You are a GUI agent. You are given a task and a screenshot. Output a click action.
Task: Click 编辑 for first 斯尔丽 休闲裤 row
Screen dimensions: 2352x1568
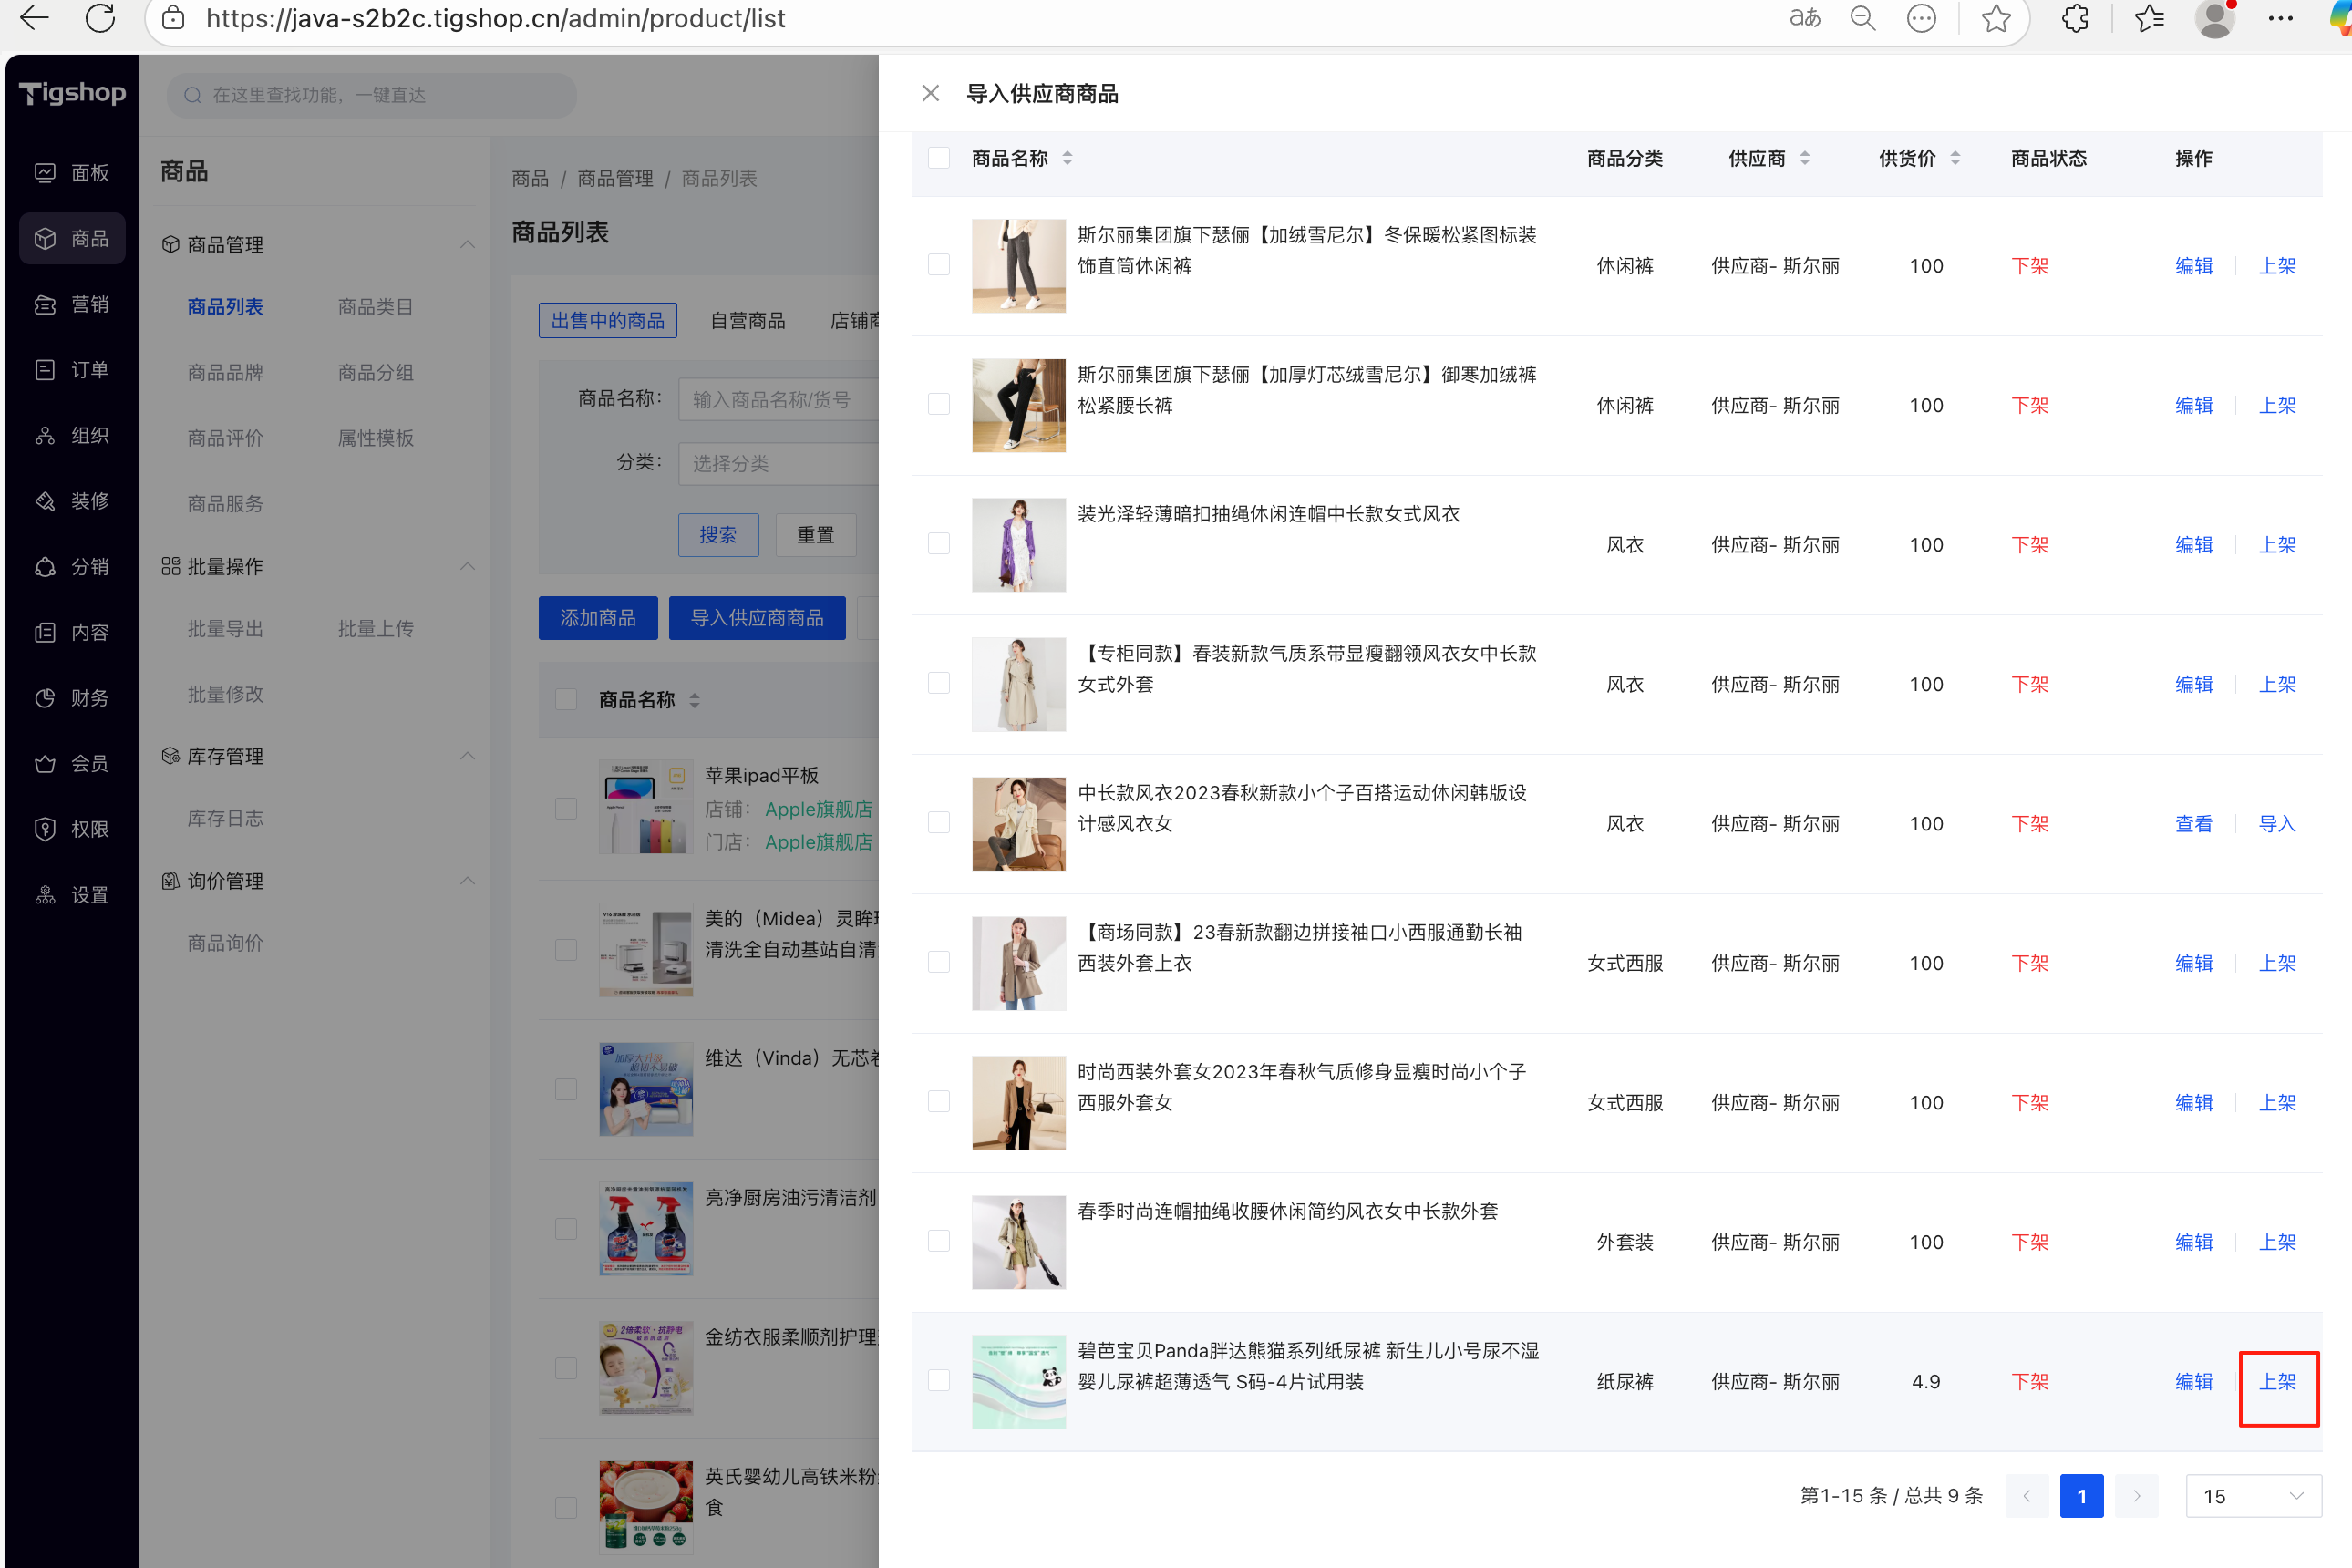coord(2193,266)
